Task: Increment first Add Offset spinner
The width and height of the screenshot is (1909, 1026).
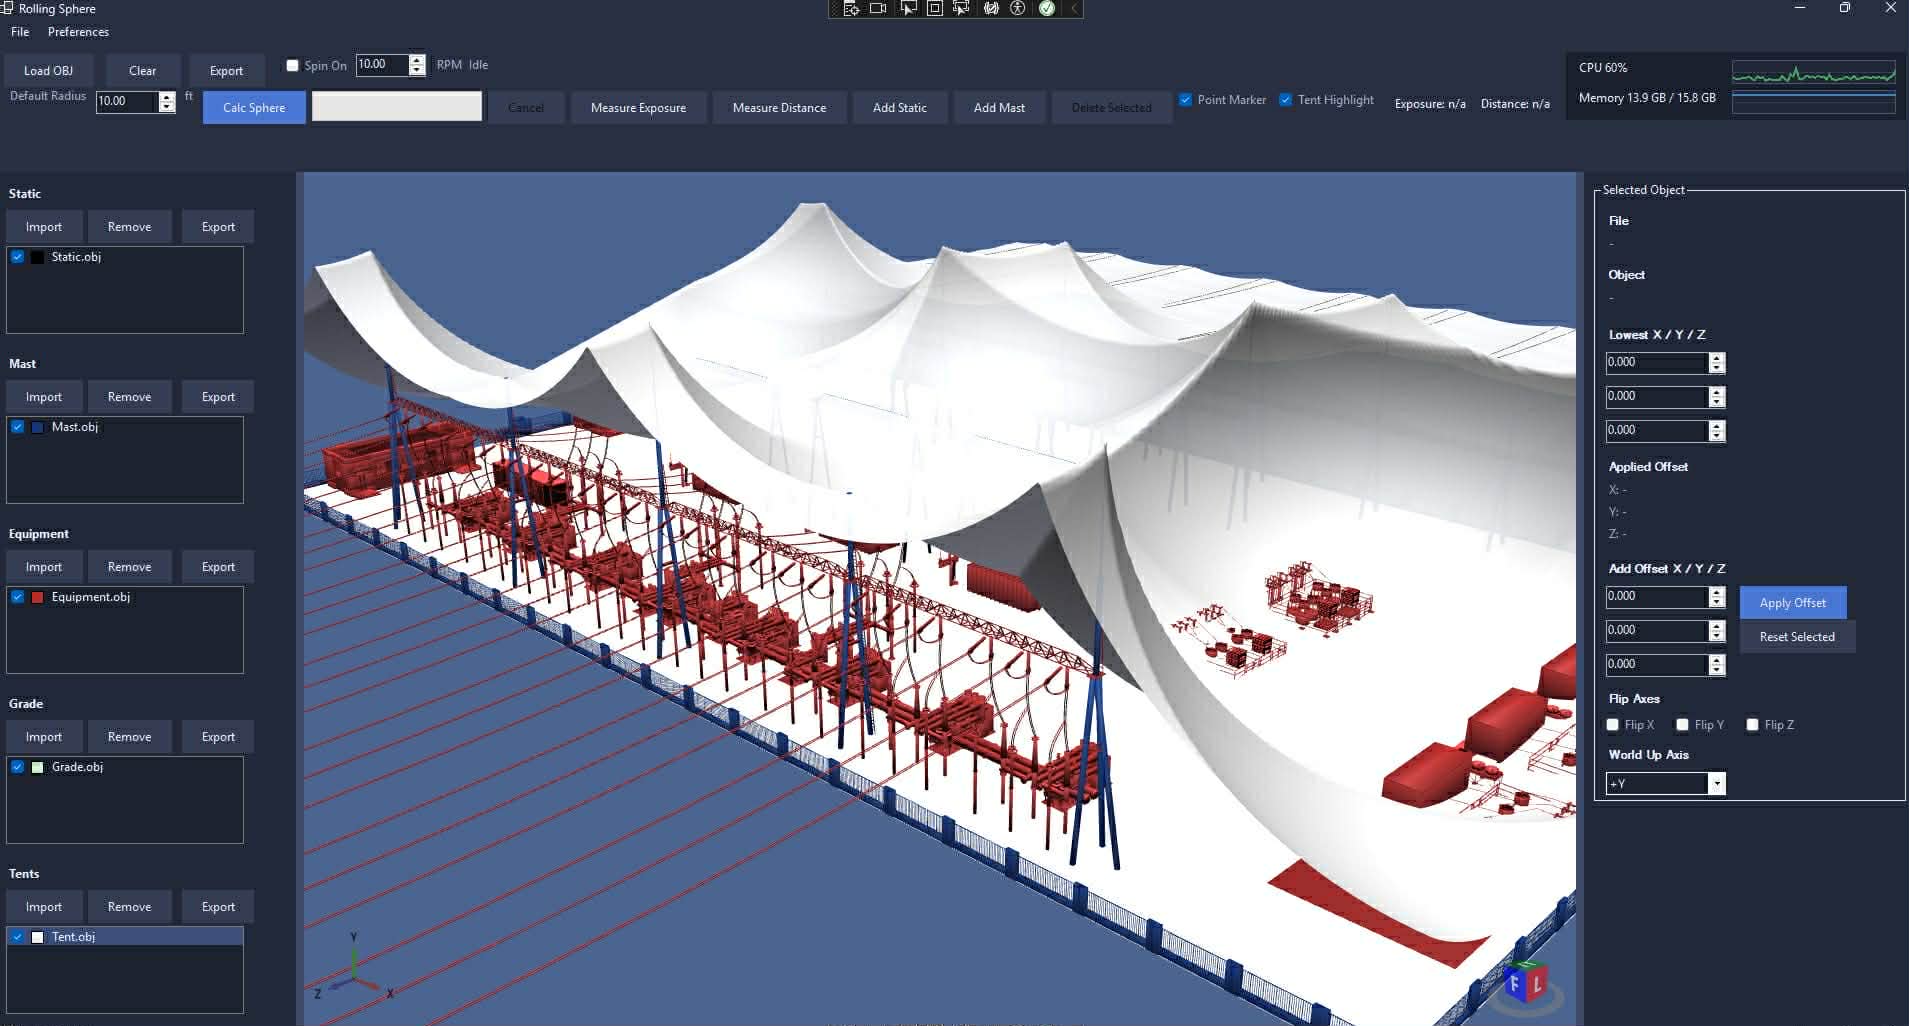Action: (x=1717, y=592)
